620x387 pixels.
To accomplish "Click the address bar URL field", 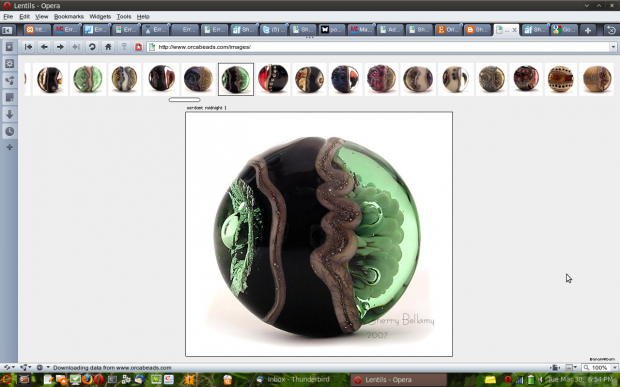I will coord(380,47).
